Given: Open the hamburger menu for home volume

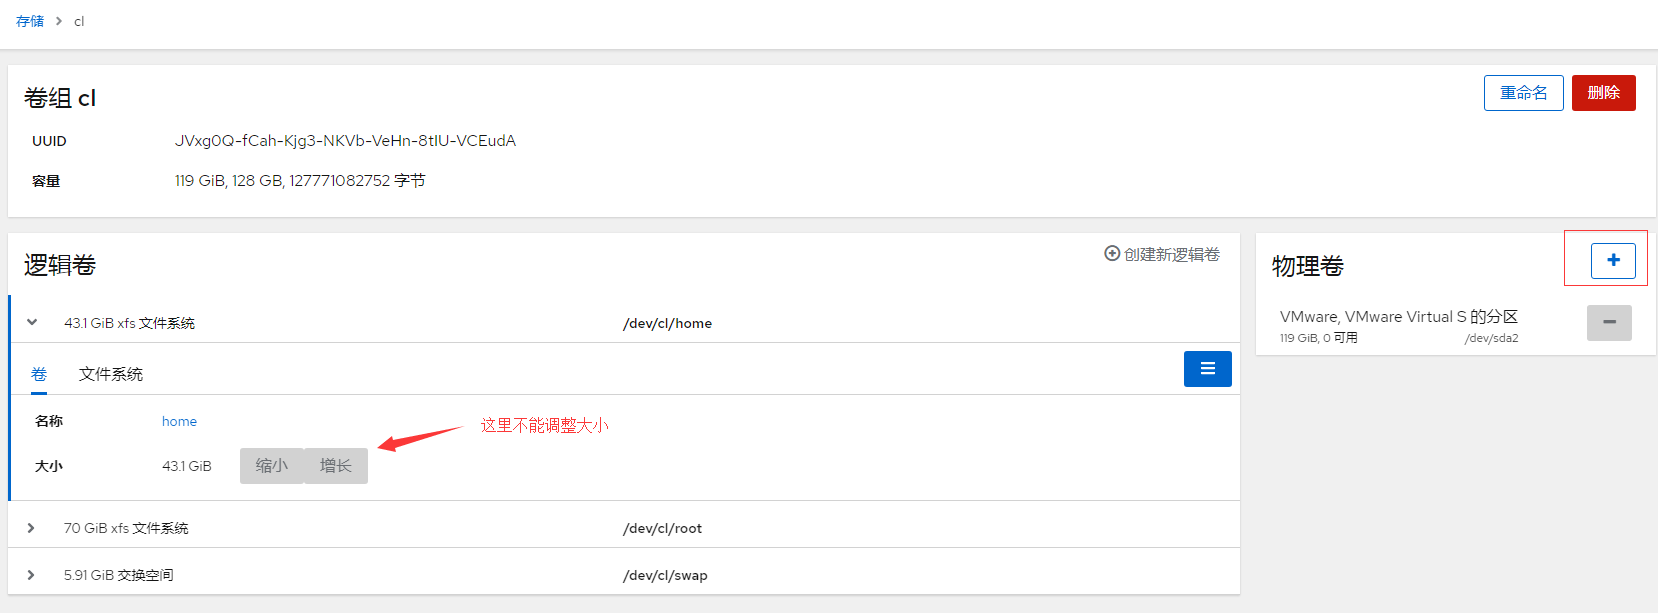Looking at the screenshot, I should pos(1207,369).
